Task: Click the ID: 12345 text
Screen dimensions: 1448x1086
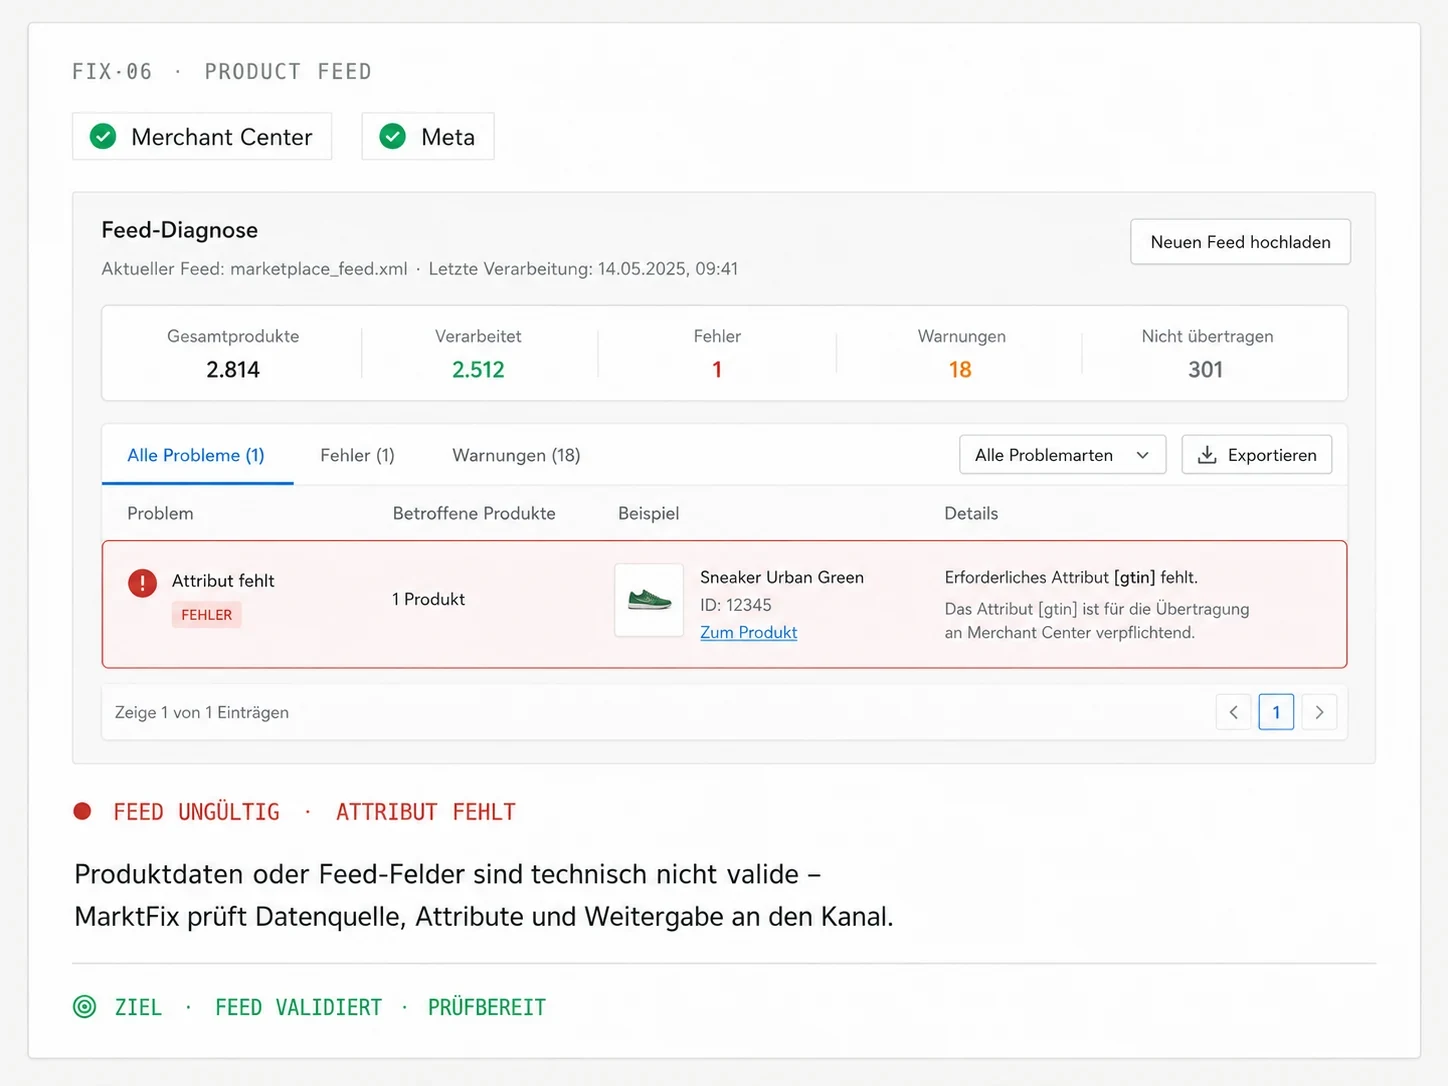Action: (736, 605)
